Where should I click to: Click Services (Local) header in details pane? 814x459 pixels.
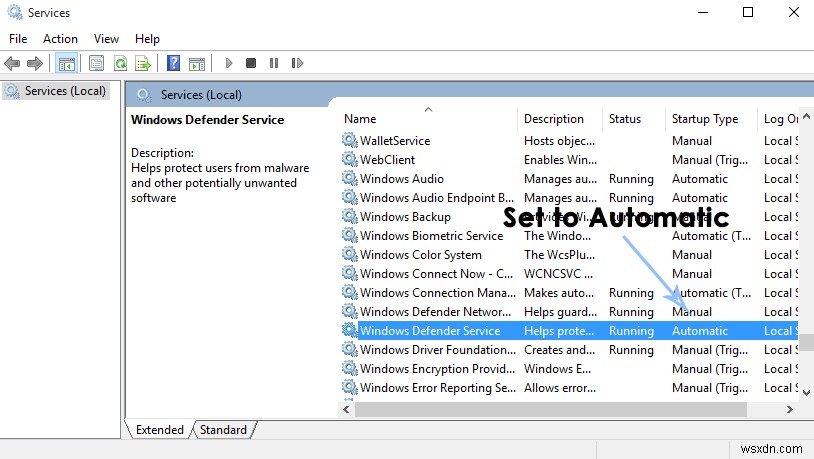tap(201, 95)
